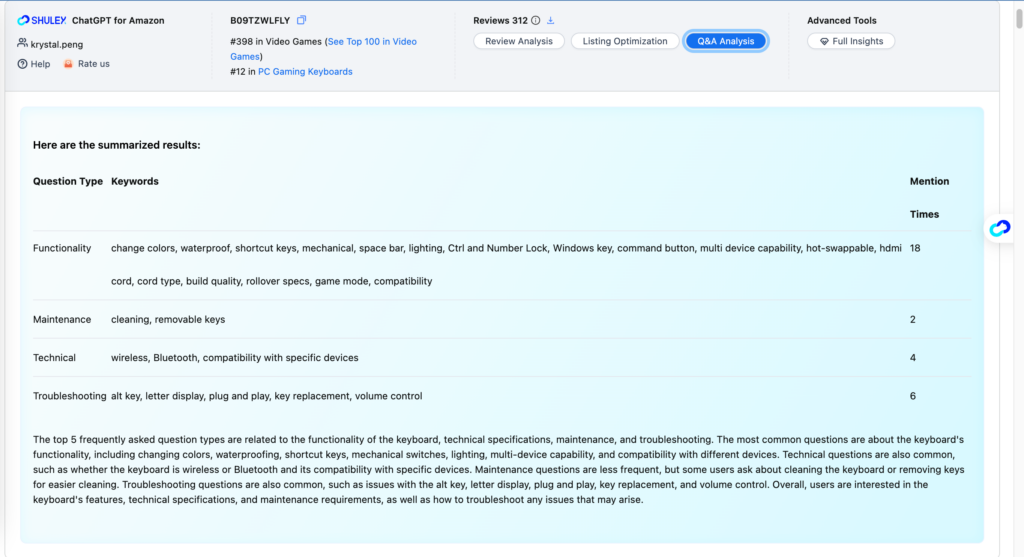Click the Advanced Tools heading
1024x557 pixels.
point(842,20)
